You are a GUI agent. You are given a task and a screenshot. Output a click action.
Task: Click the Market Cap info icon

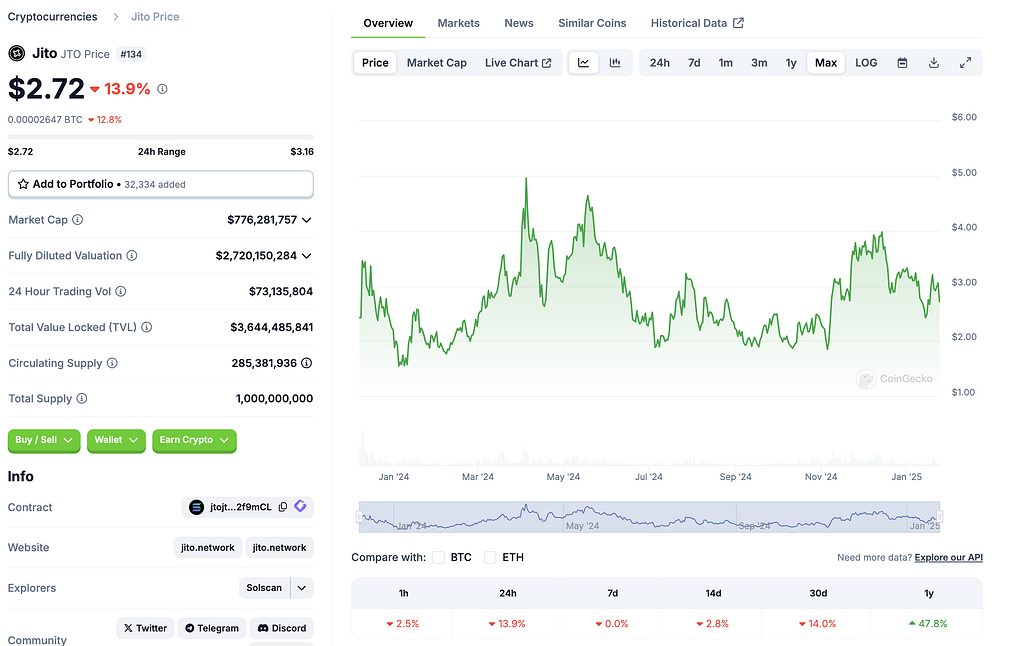[78, 220]
